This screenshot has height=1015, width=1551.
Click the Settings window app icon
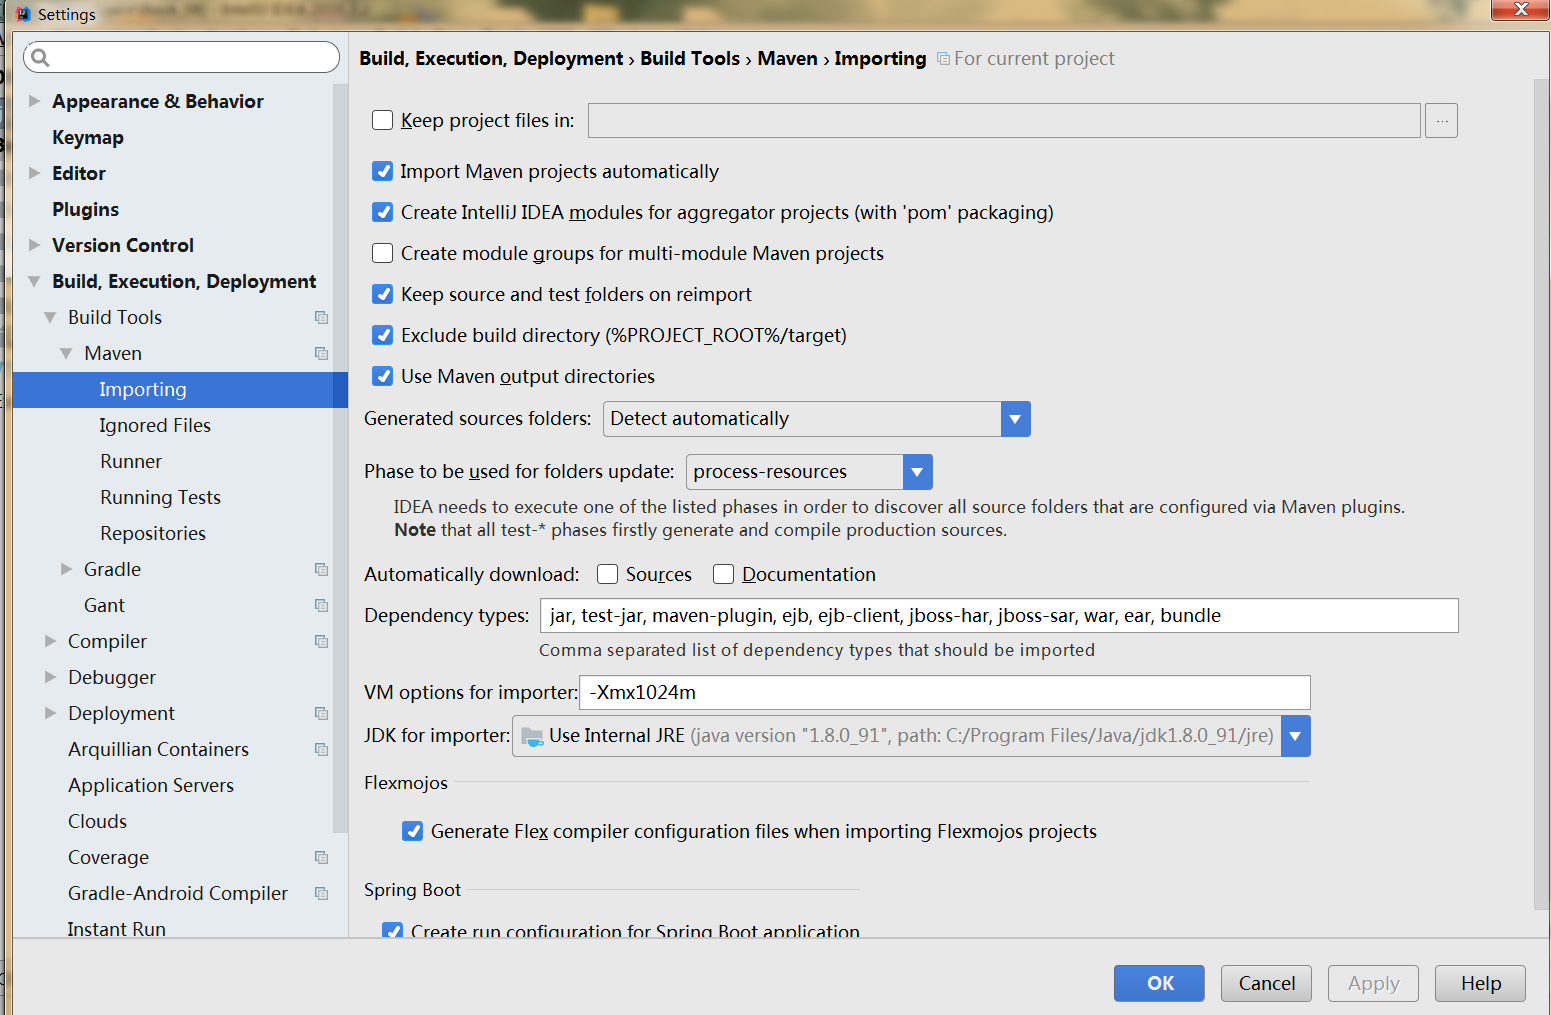tap(23, 14)
